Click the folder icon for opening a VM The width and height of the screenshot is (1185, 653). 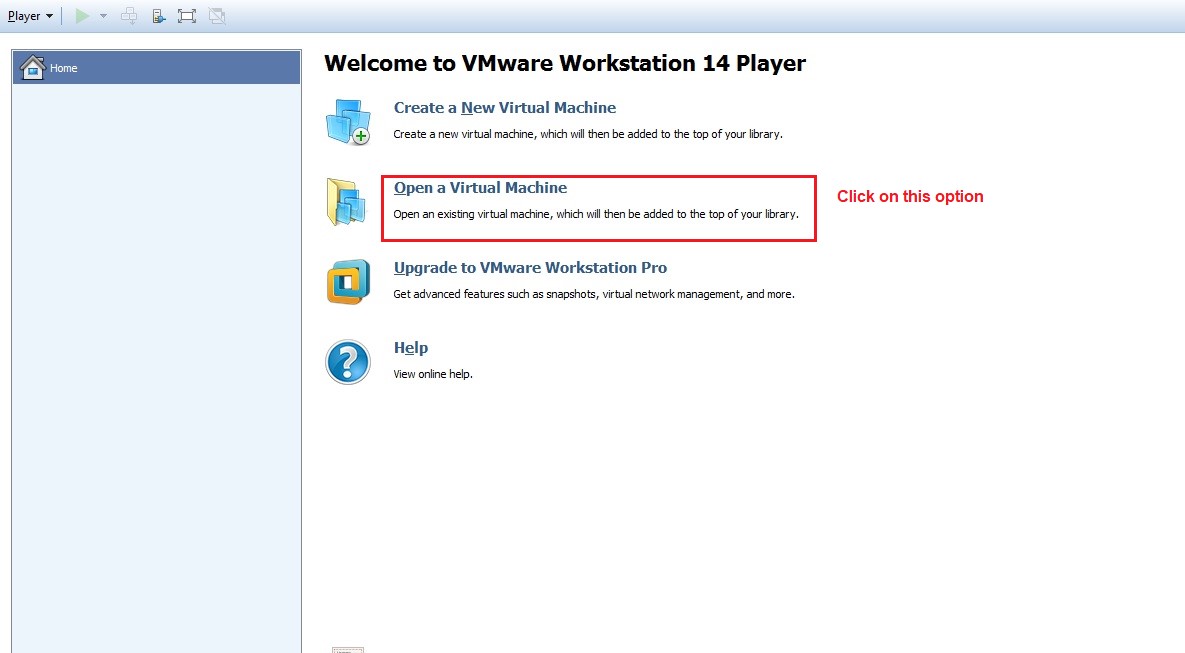tap(346, 202)
